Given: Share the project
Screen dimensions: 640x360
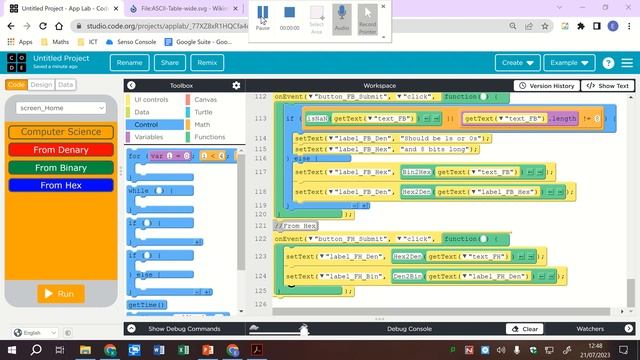Looking at the screenshot, I should coord(169,63).
